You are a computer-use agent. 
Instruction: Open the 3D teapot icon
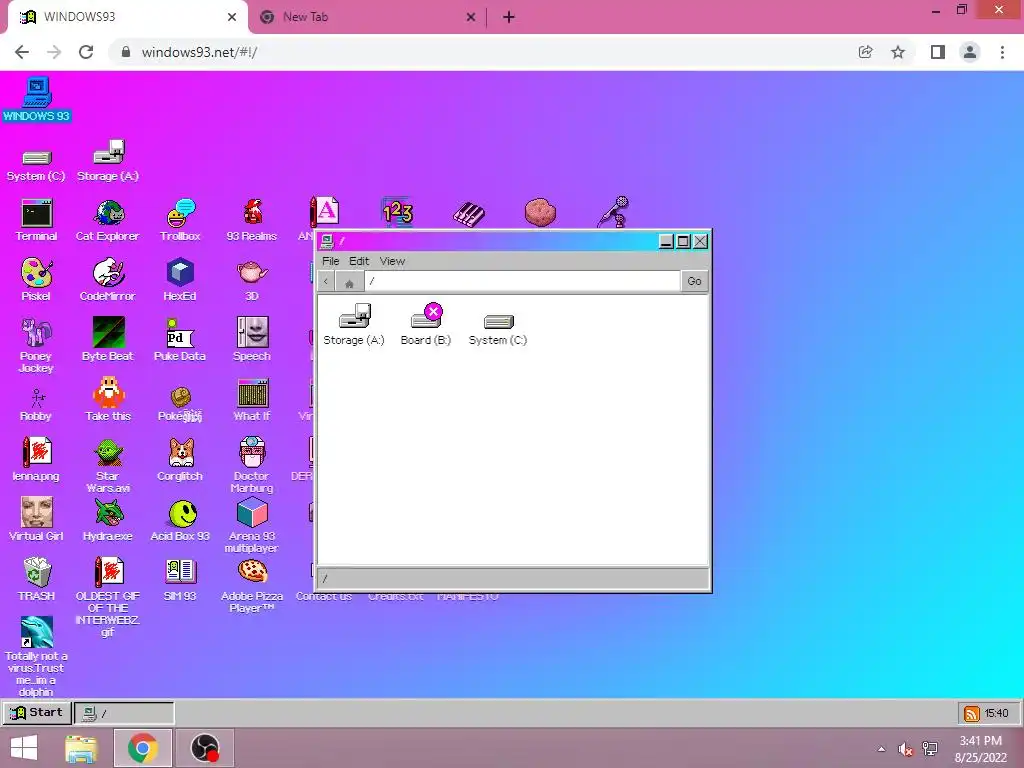point(252,280)
